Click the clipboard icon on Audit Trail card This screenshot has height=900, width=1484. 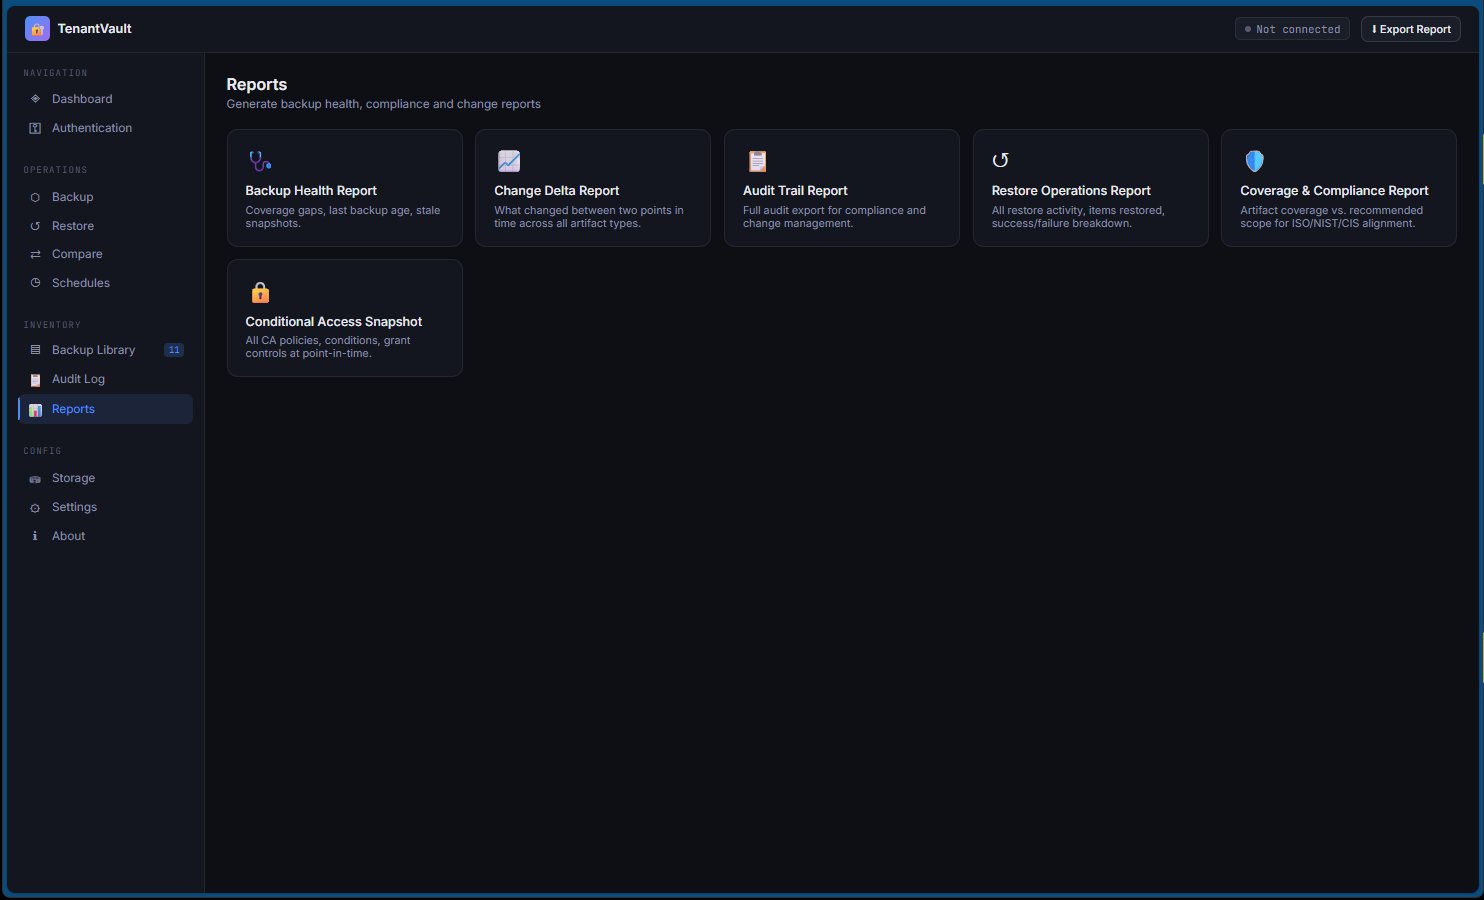pyautogui.click(x=757, y=160)
